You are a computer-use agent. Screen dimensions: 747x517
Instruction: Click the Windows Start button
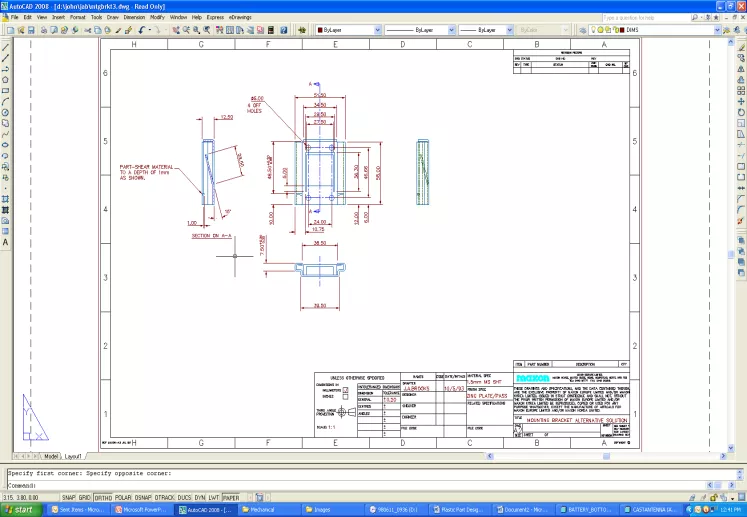(x=22, y=509)
